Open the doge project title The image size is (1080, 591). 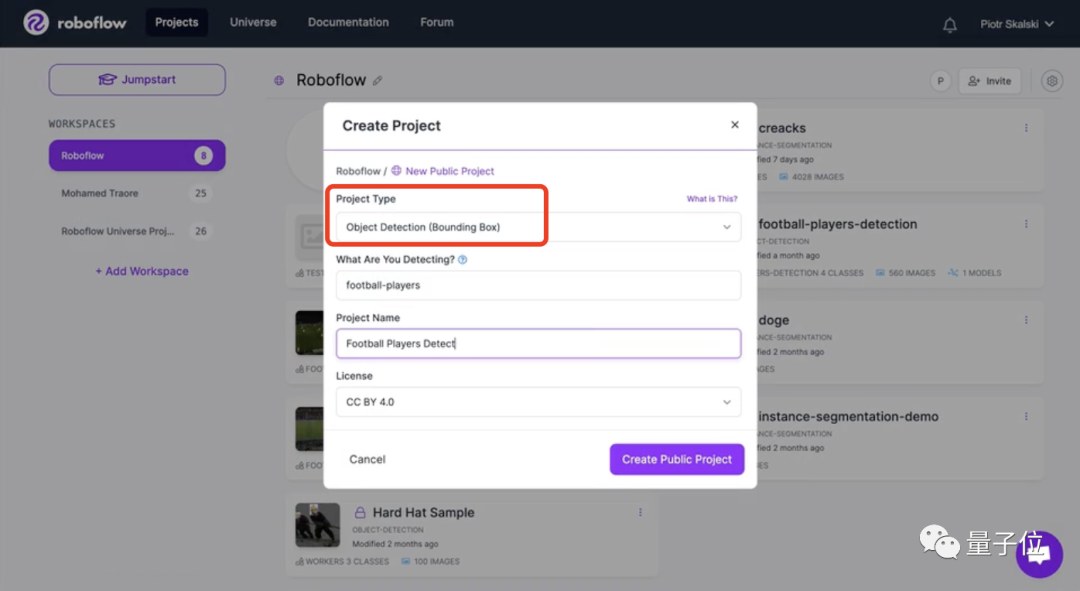tap(773, 320)
